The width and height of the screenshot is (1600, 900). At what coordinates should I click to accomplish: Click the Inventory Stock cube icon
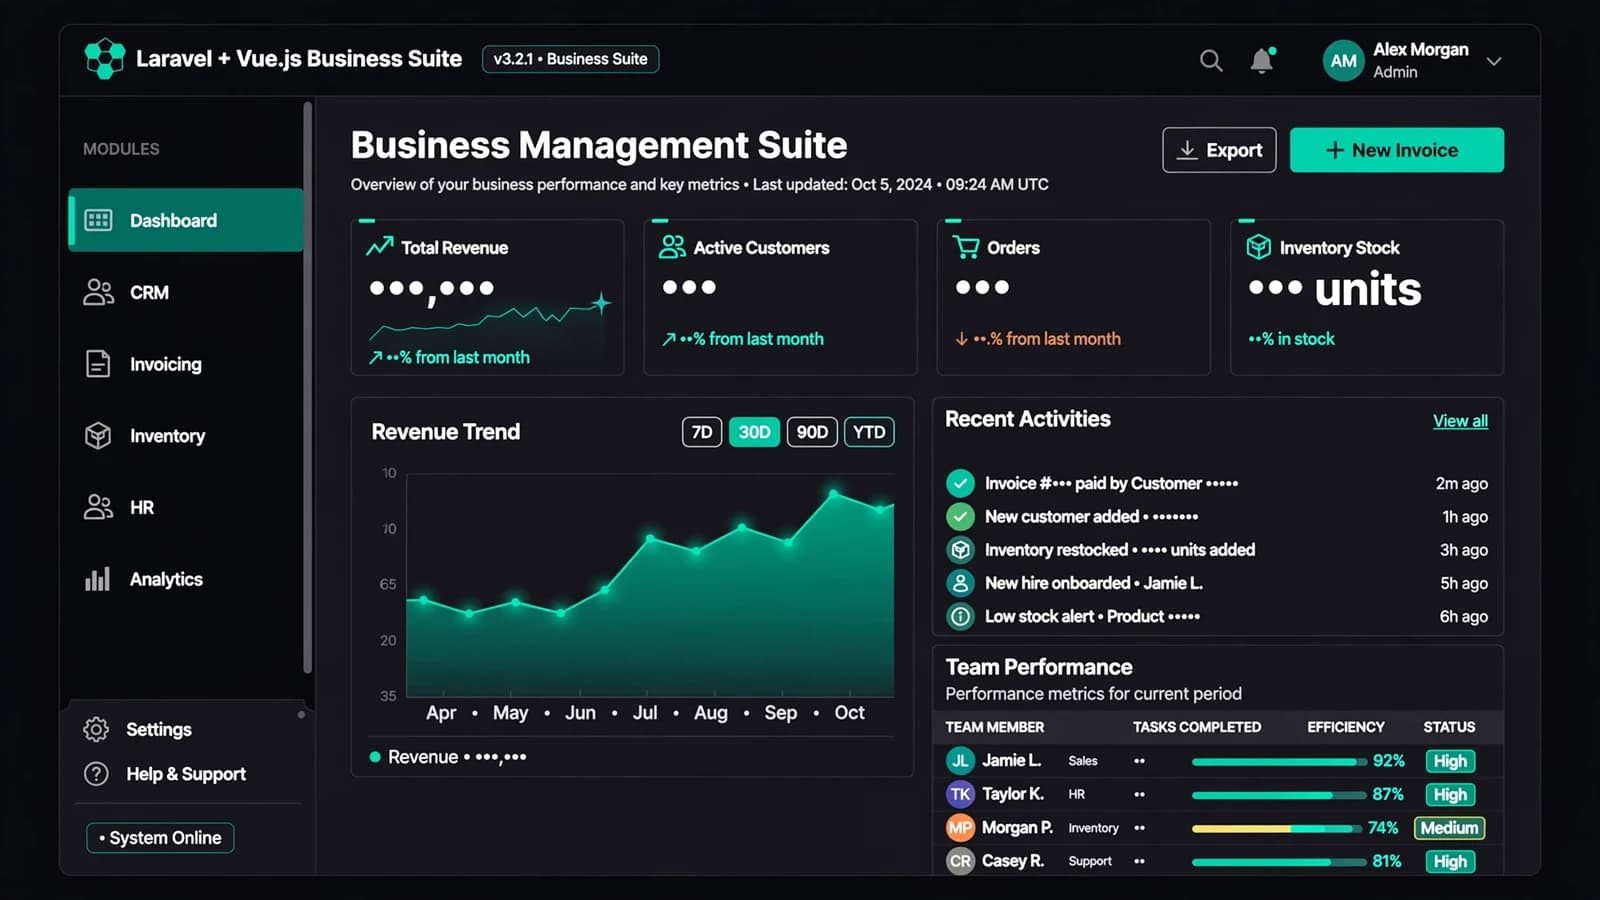pos(1259,247)
